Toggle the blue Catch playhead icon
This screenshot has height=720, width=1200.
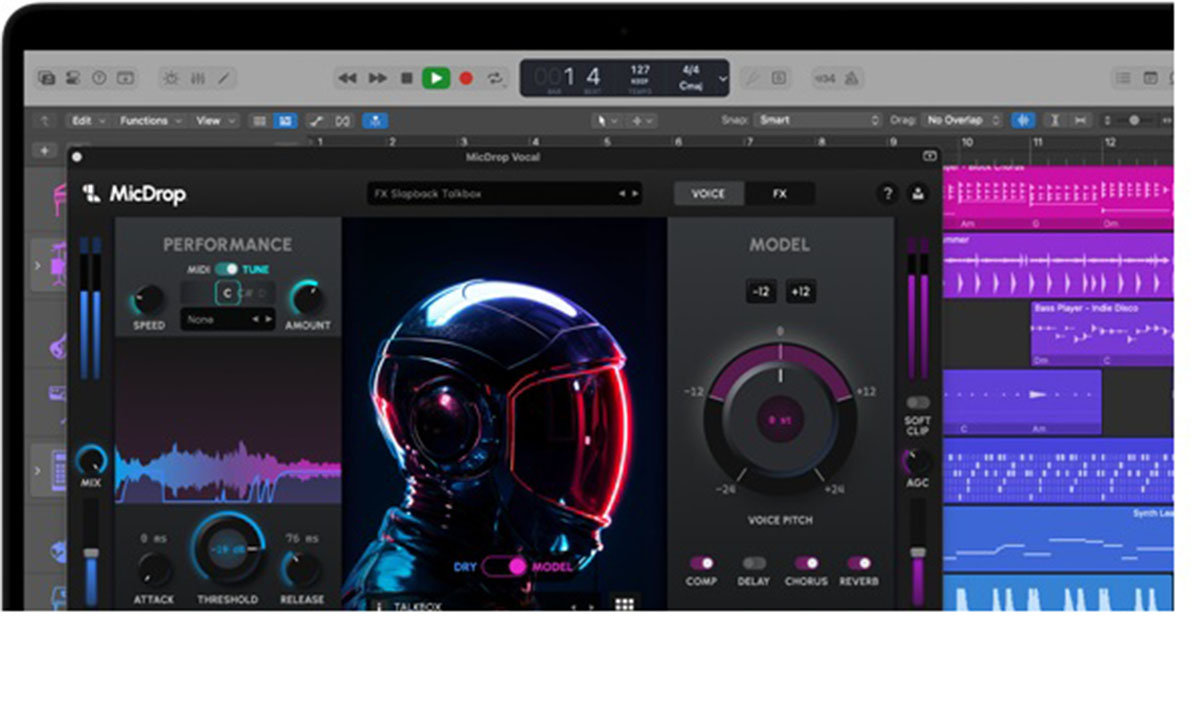pos(375,120)
